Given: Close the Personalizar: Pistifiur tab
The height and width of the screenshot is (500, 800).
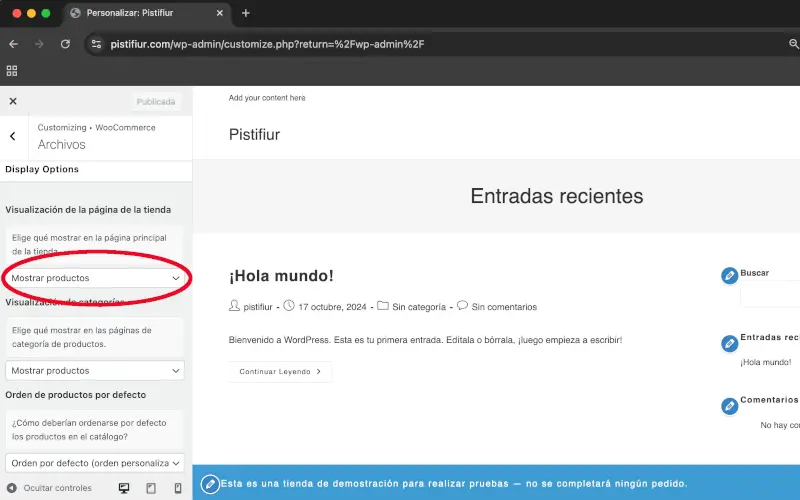Looking at the screenshot, I should 220,13.
